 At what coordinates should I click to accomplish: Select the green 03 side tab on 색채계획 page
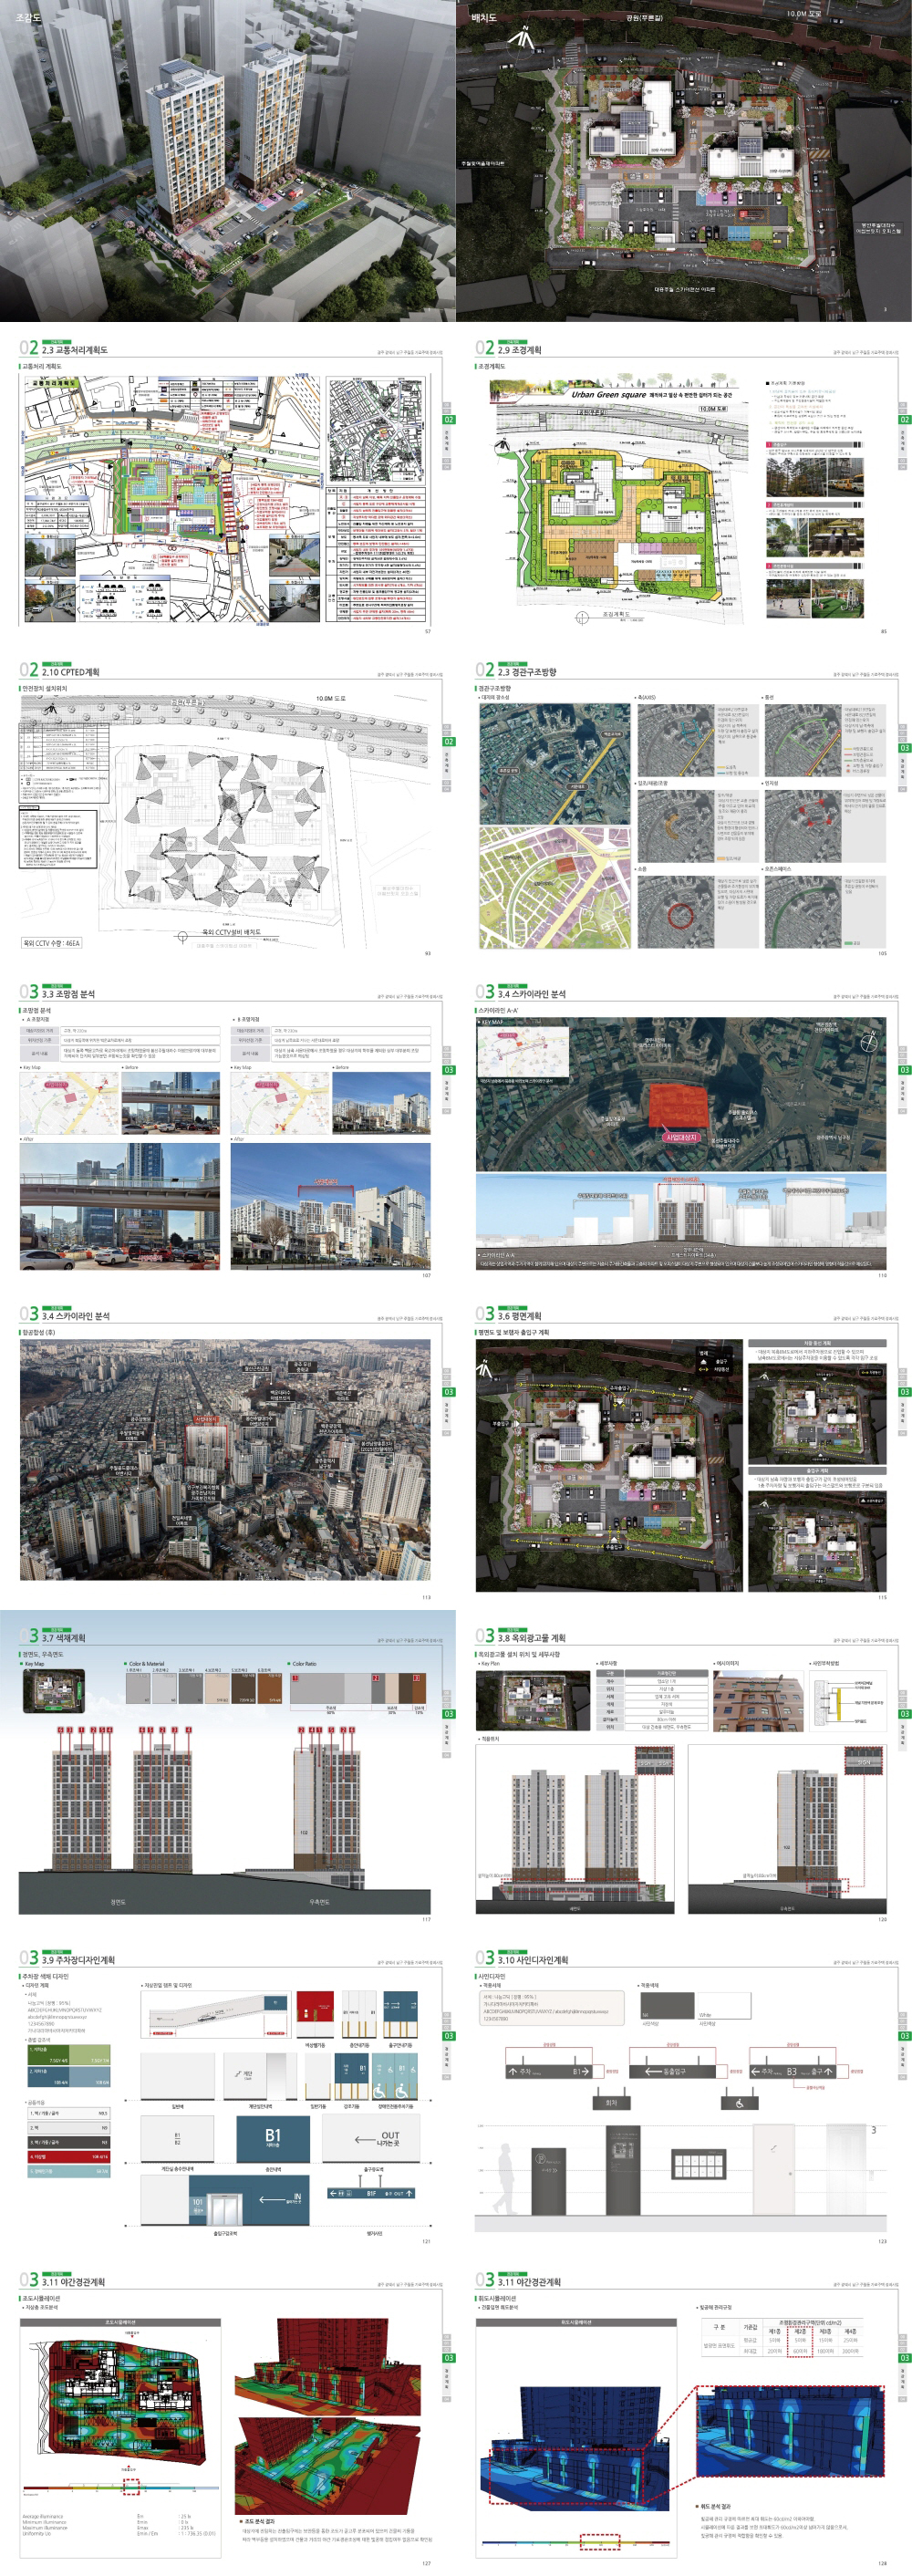[x=449, y=1714]
